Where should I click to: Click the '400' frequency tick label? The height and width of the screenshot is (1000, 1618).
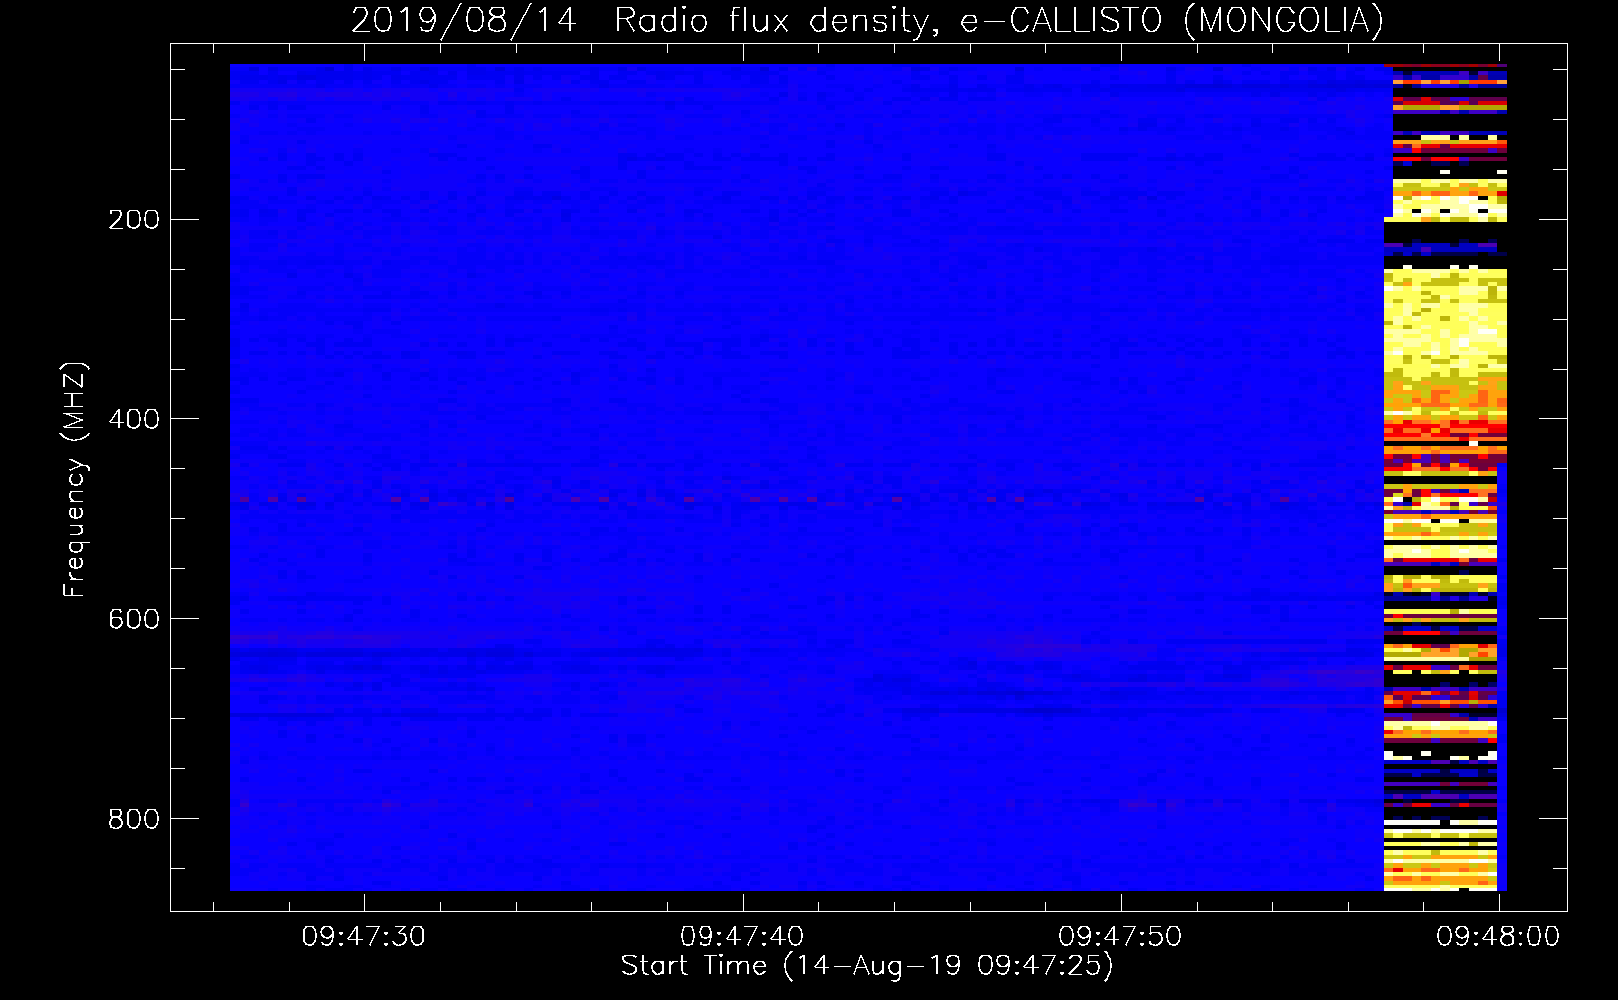click(134, 419)
